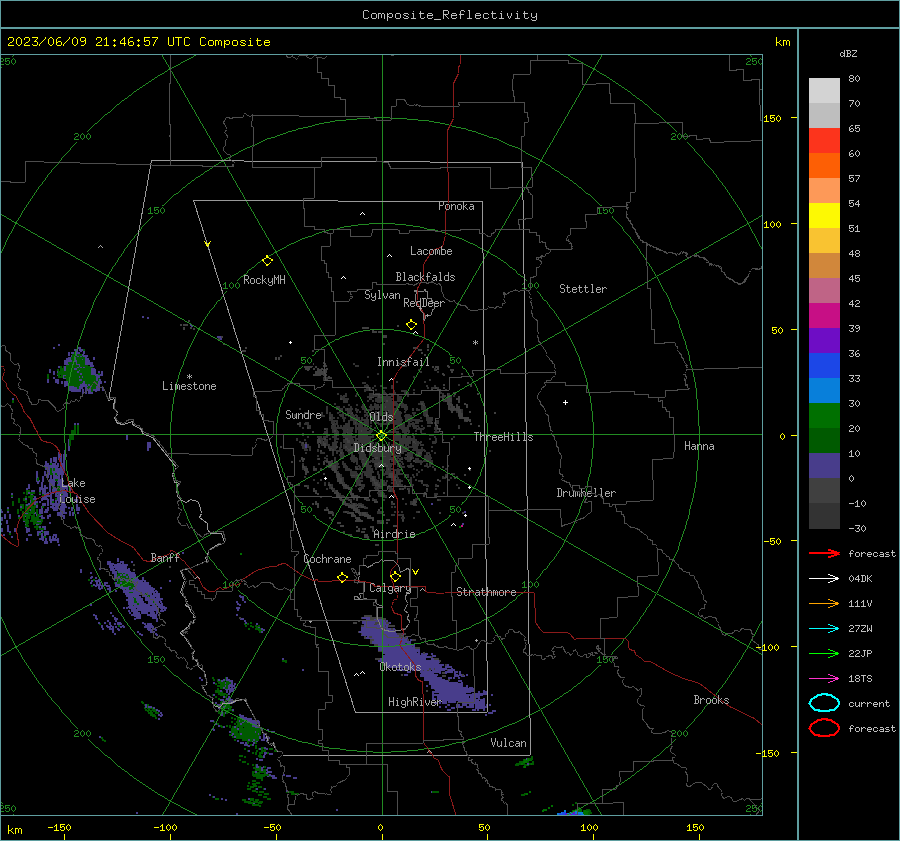Click the Banff town label

click(x=165, y=557)
